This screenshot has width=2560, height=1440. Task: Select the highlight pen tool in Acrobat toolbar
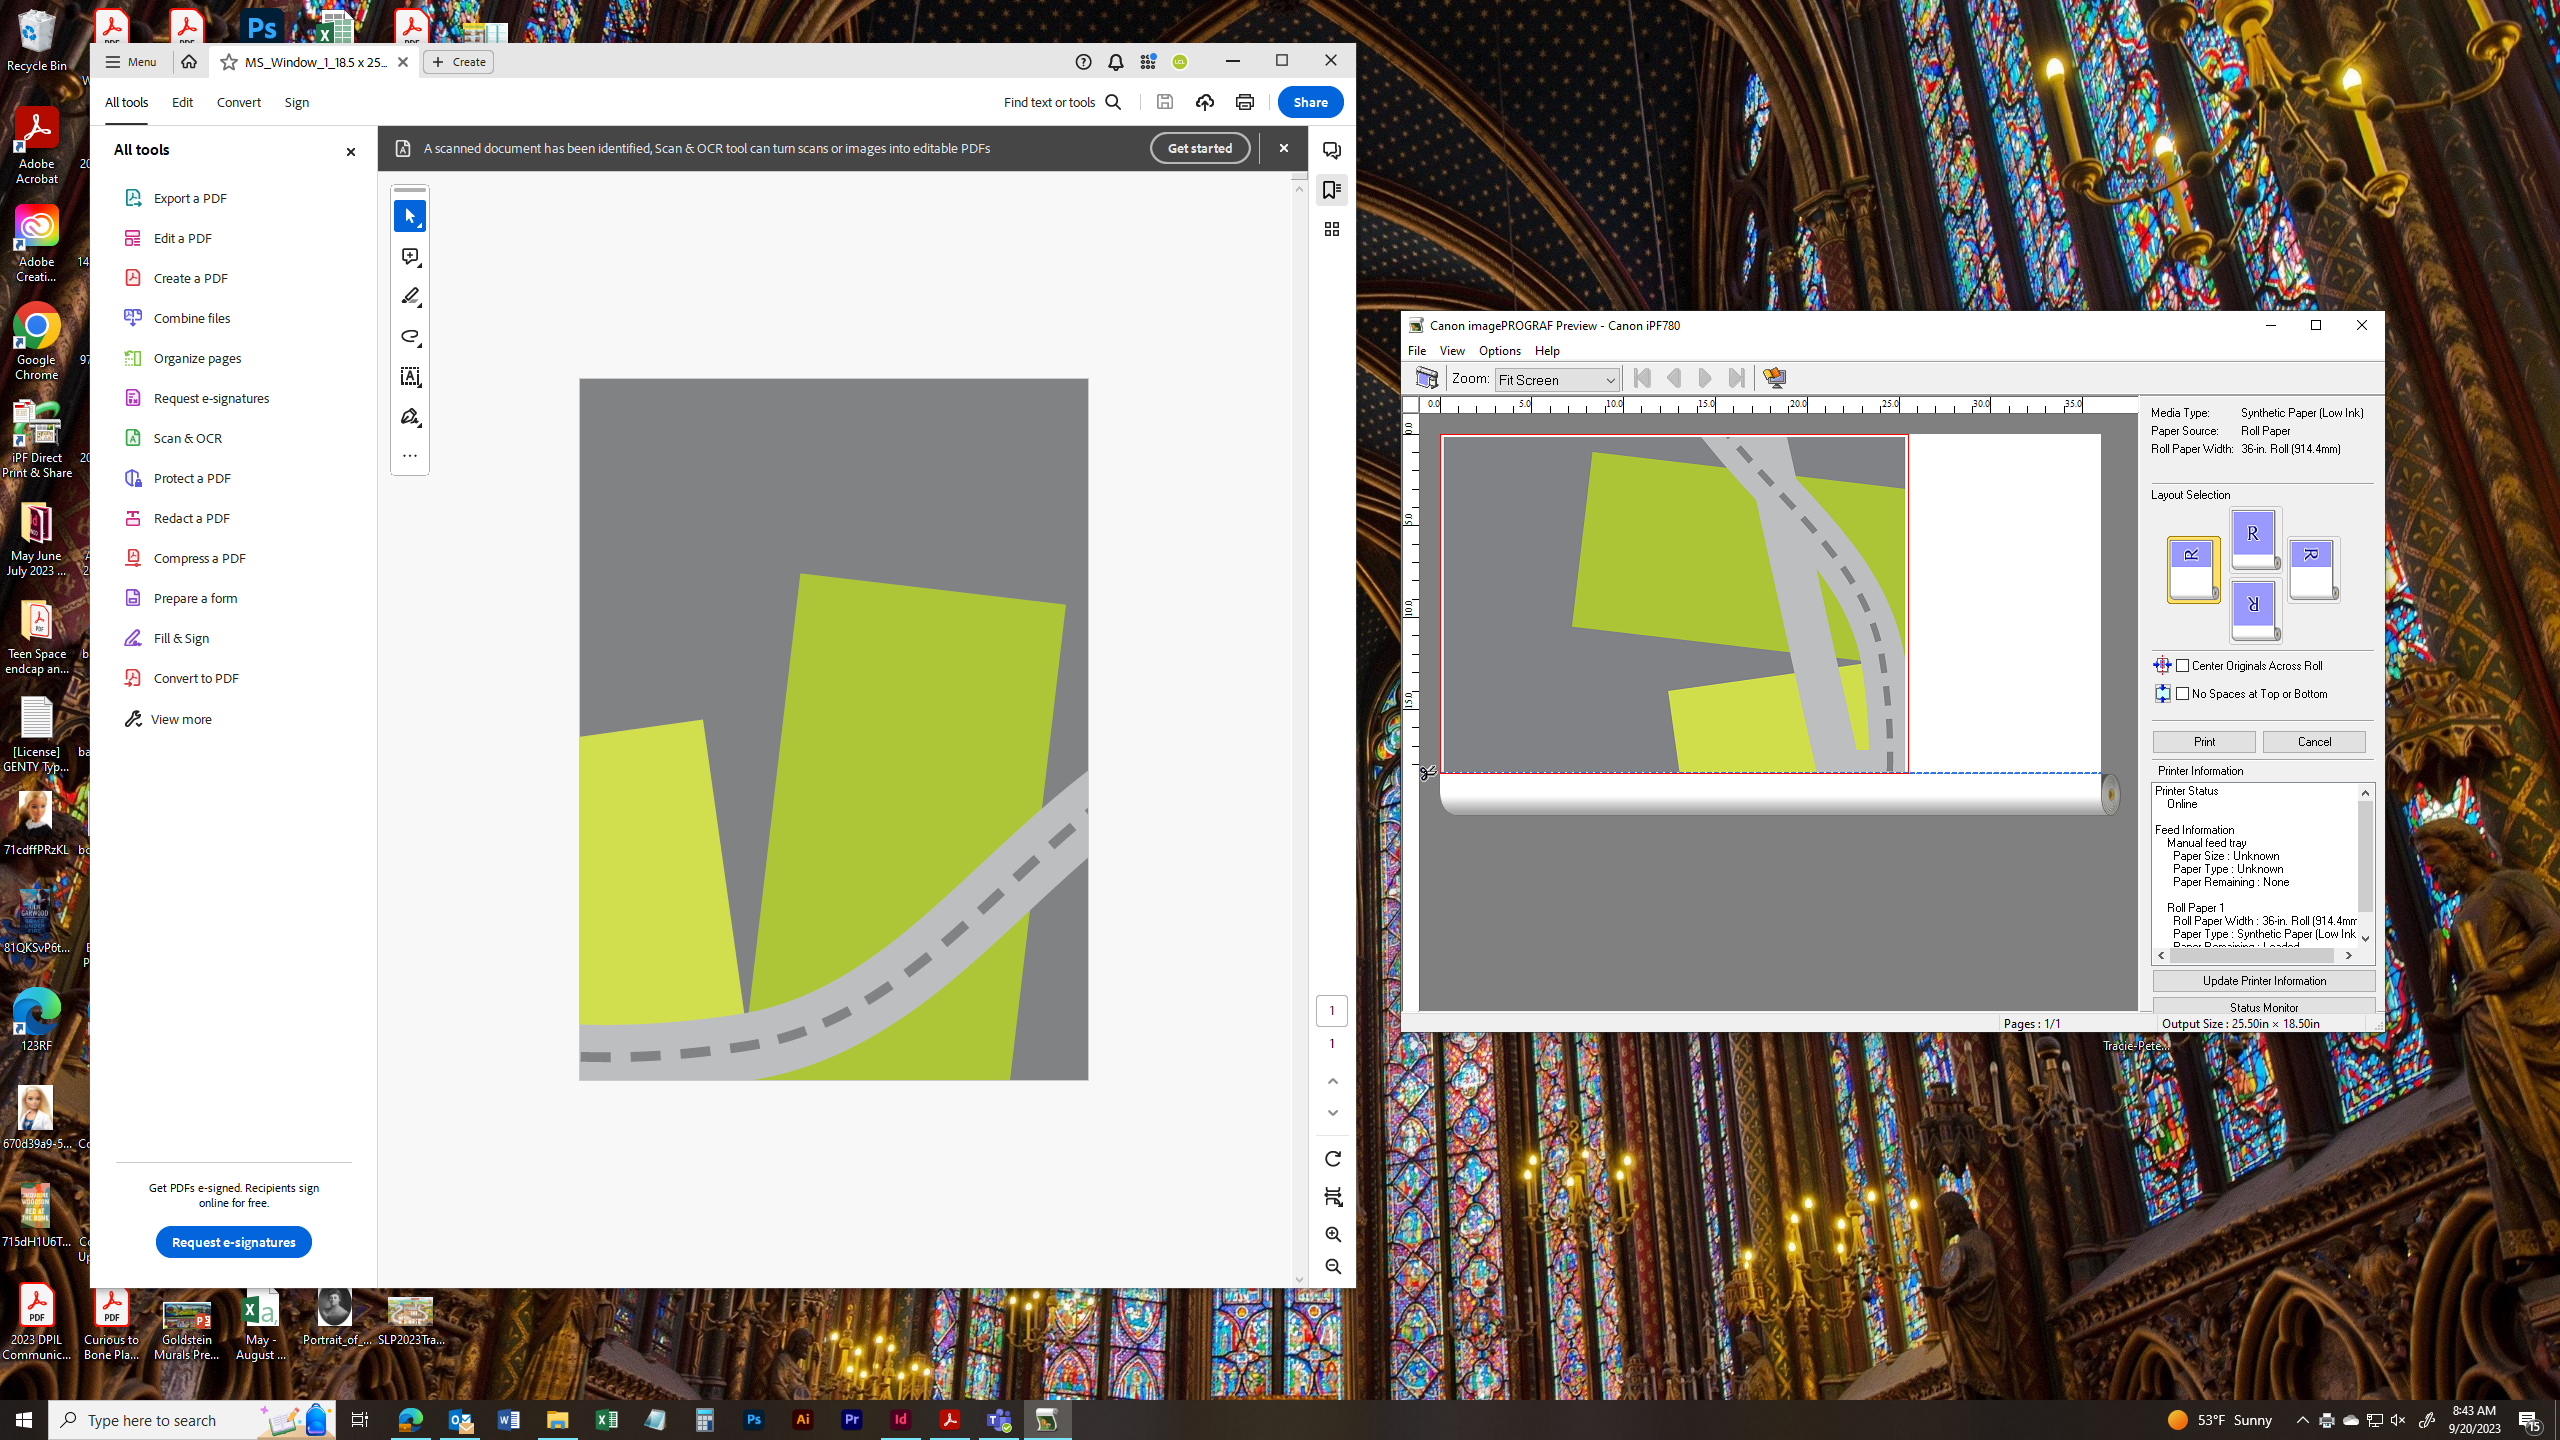(410, 297)
